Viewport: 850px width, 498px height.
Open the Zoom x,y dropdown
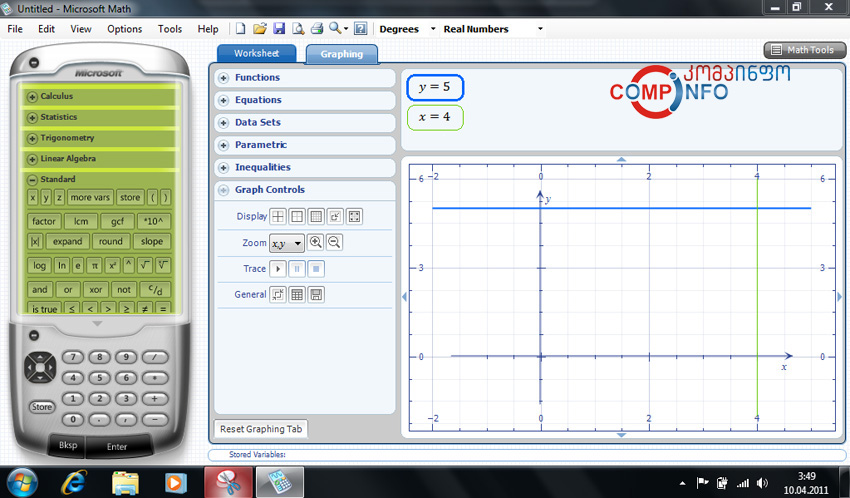287,243
